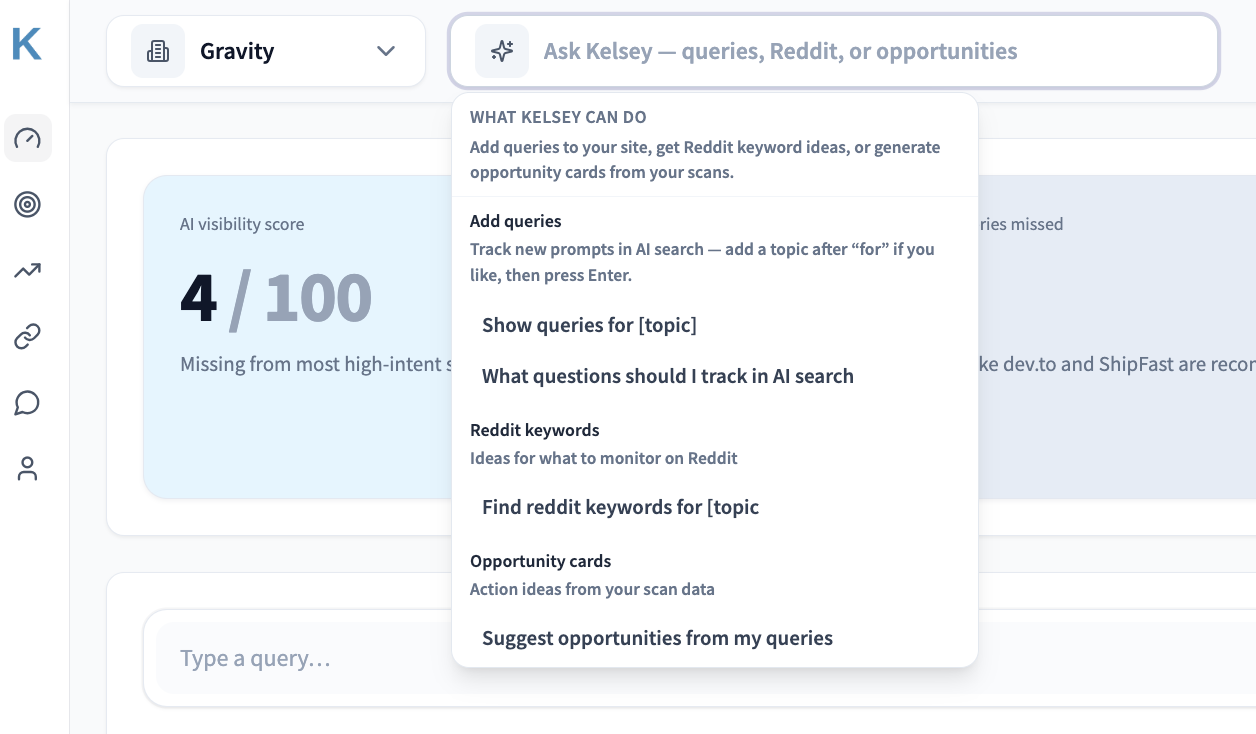Click the trending chart icon in the sidebar
Viewport: 1256px width, 734px height.
tap(28, 270)
